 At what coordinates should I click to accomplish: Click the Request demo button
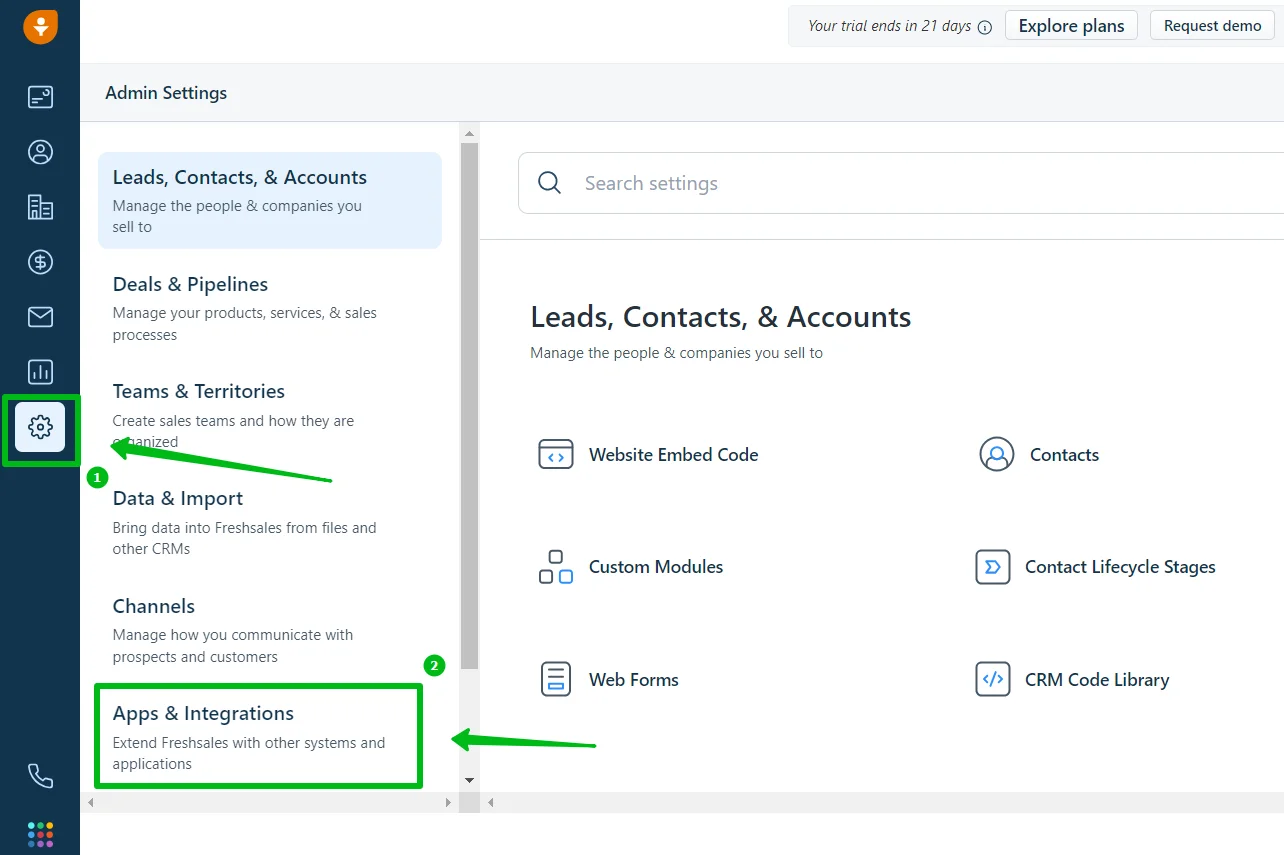pos(1212,25)
